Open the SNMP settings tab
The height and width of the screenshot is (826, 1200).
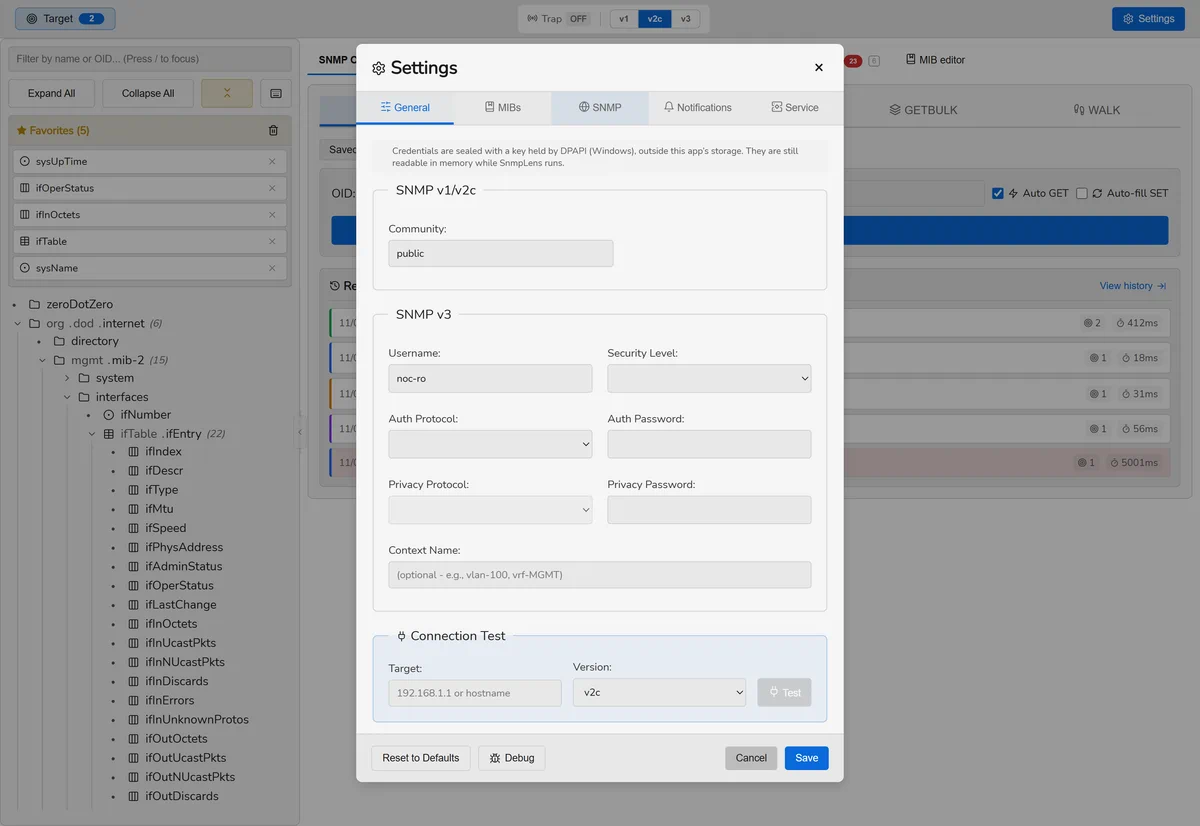point(600,107)
